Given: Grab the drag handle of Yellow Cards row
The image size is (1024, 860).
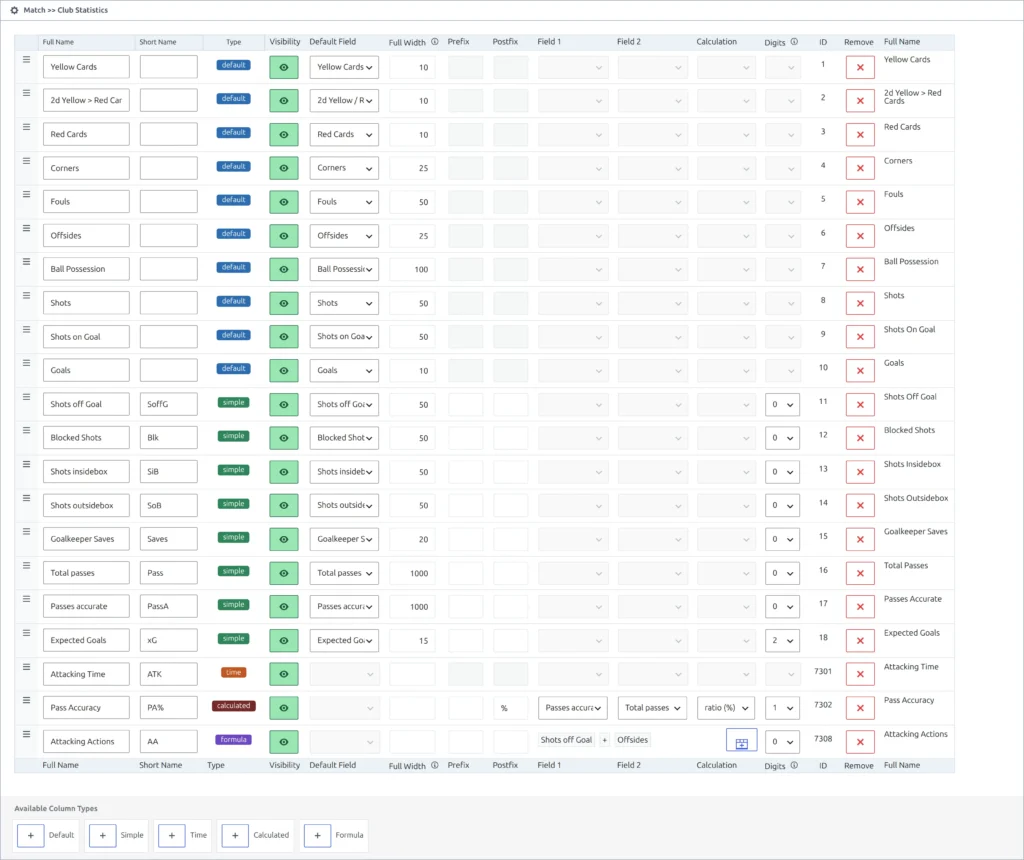Looking at the screenshot, I should click(x=26, y=59).
